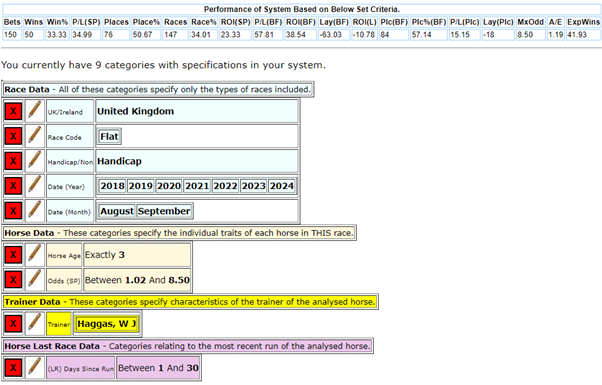Click the Horse Data section header
This screenshot has width=602, height=385.
179,233
